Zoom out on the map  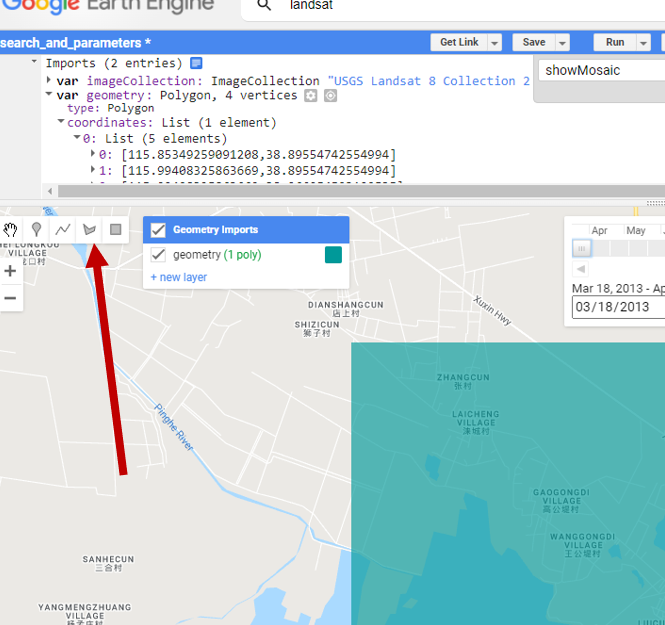click(x=10, y=298)
